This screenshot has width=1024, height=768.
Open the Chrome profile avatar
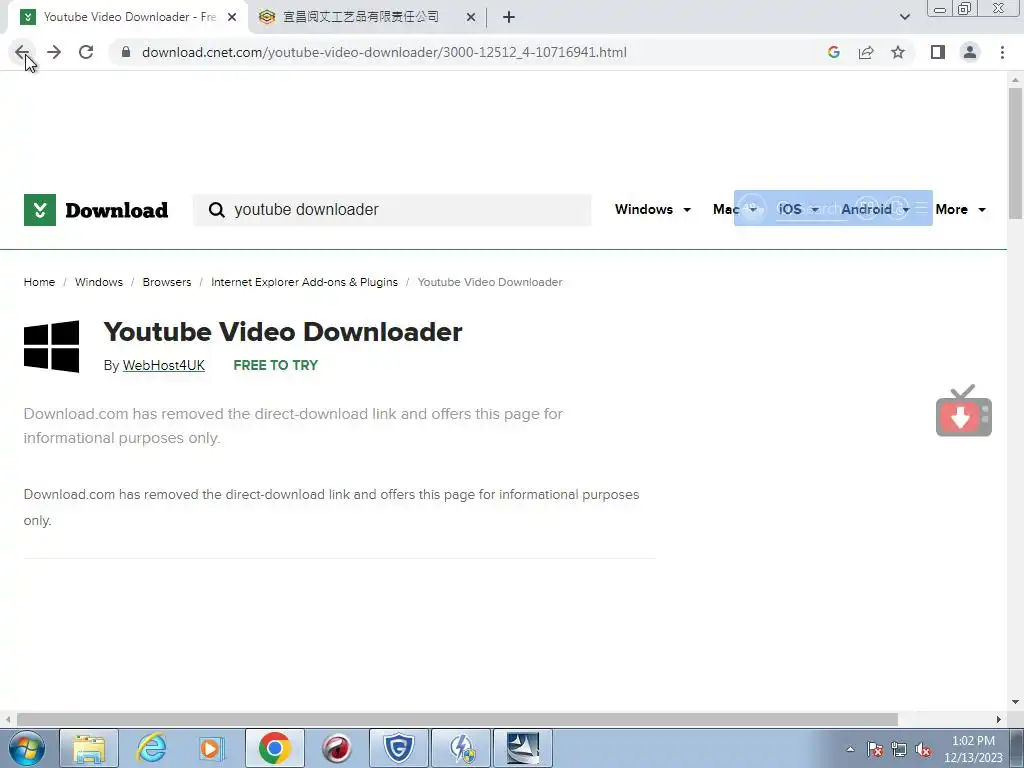(x=970, y=52)
